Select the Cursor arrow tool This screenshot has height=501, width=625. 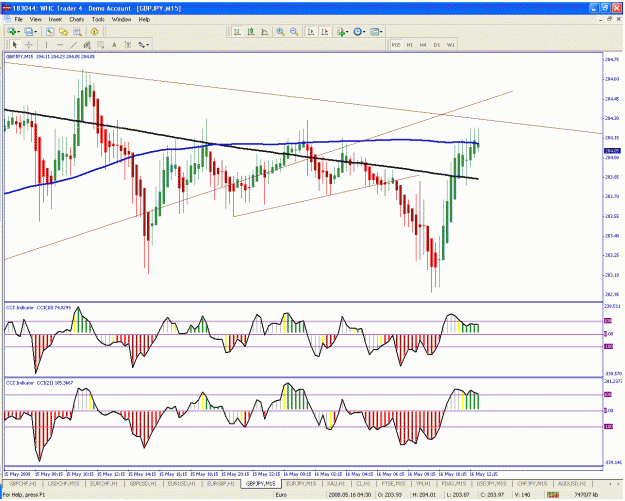(x=15, y=45)
